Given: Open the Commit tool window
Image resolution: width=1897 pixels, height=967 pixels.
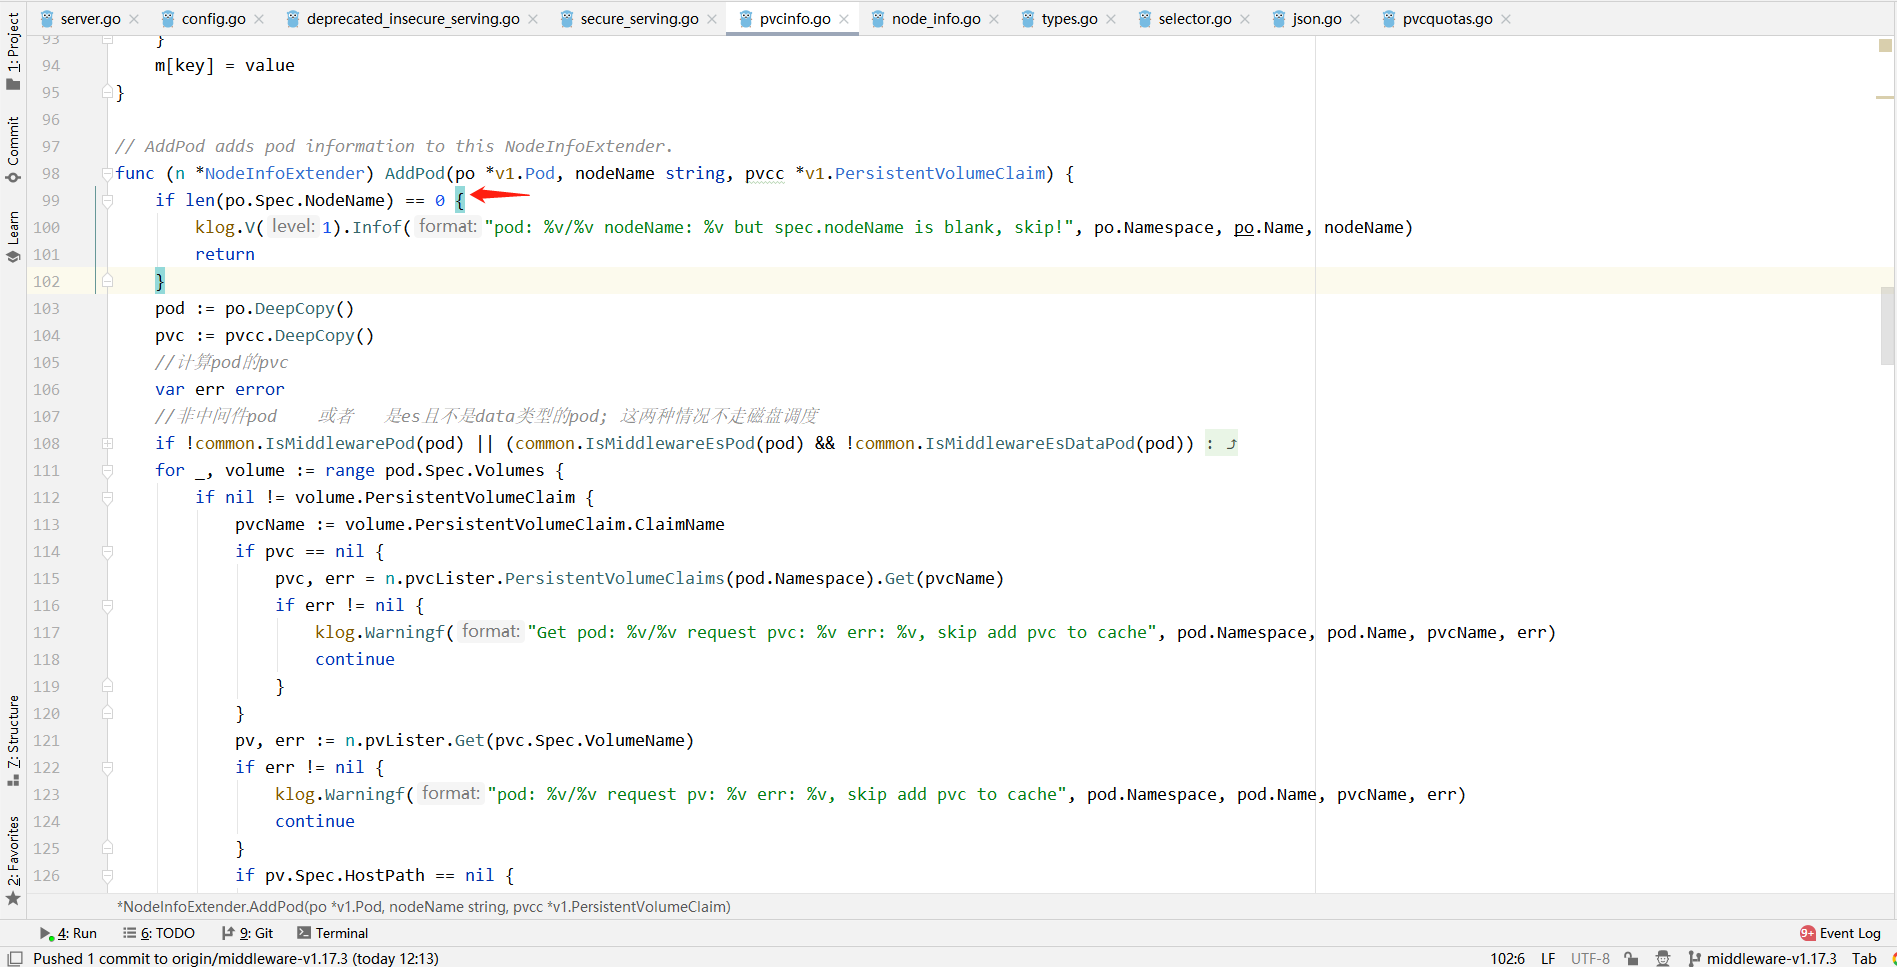Looking at the screenshot, I should 13,149.
